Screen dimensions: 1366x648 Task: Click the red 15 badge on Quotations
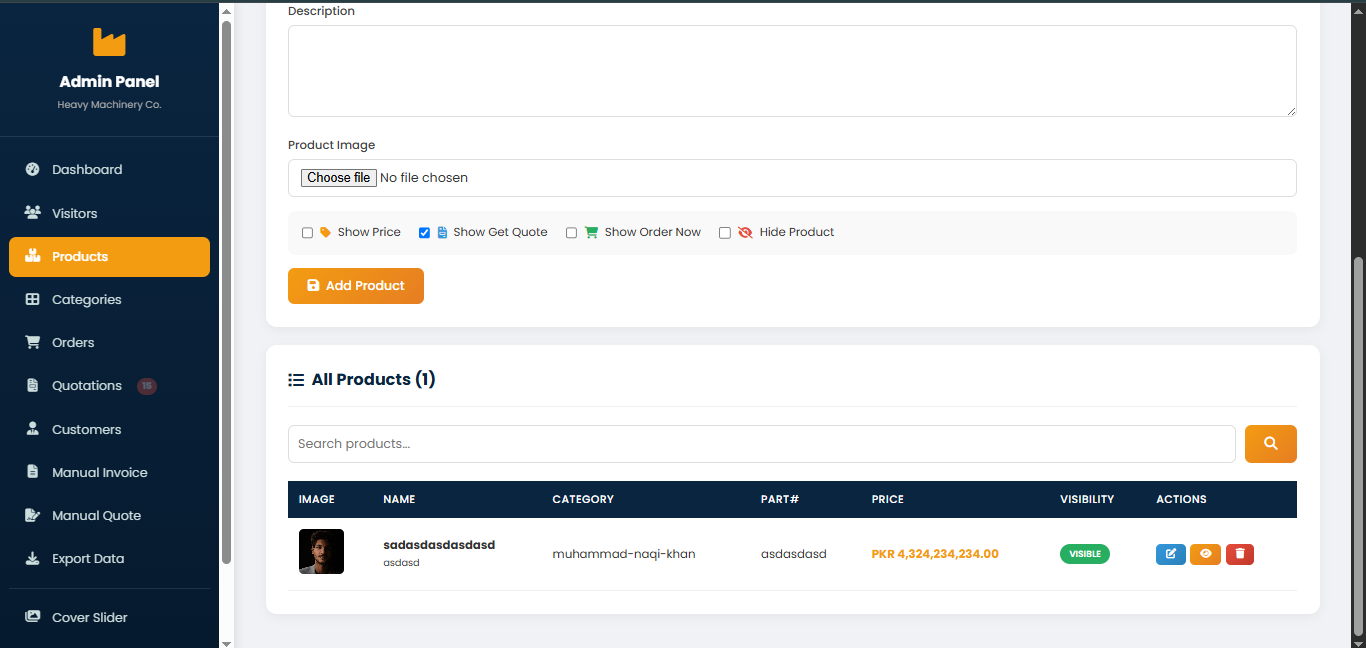pyautogui.click(x=147, y=386)
